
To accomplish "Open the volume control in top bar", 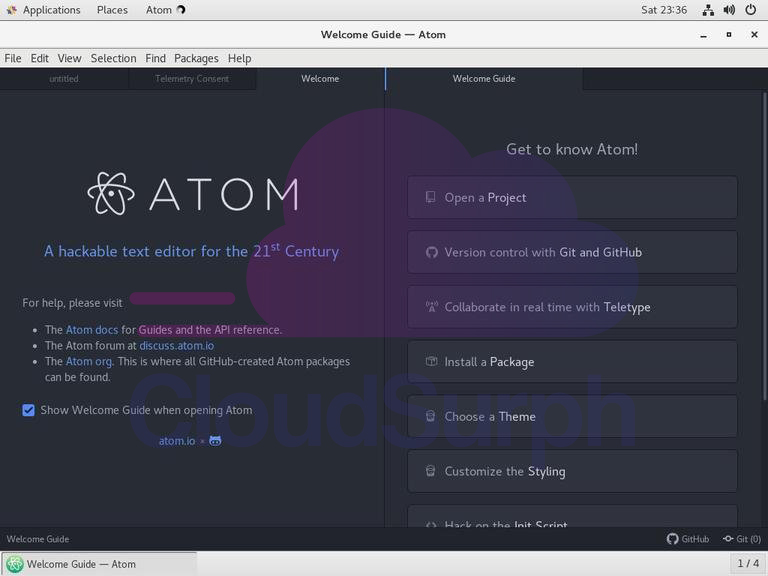I will pyautogui.click(x=729, y=10).
